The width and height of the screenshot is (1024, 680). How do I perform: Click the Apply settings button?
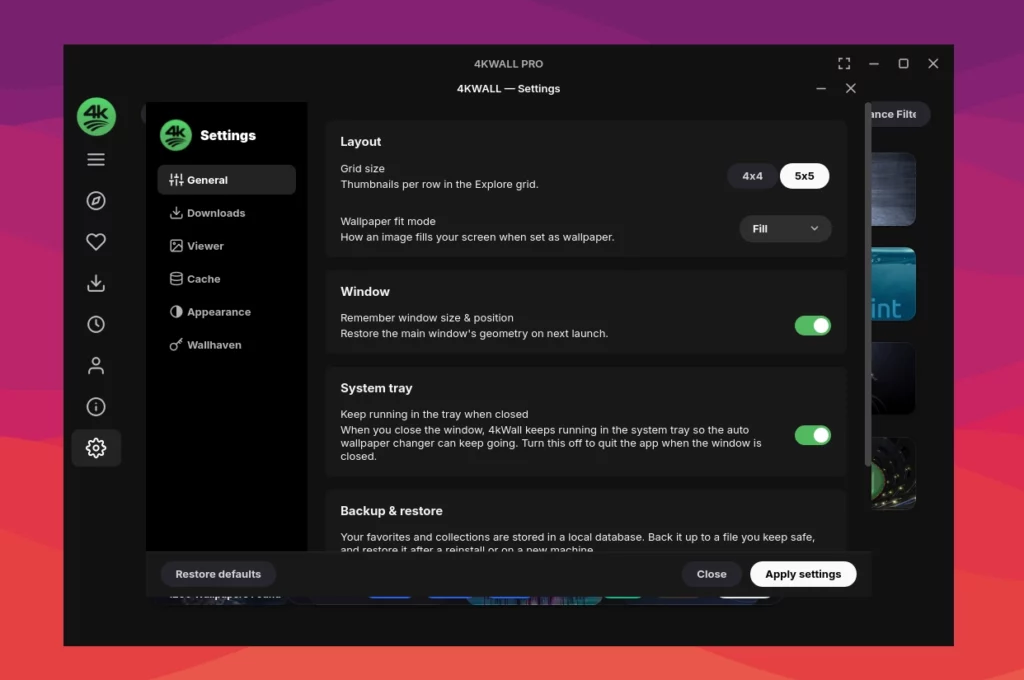click(803, 574)
